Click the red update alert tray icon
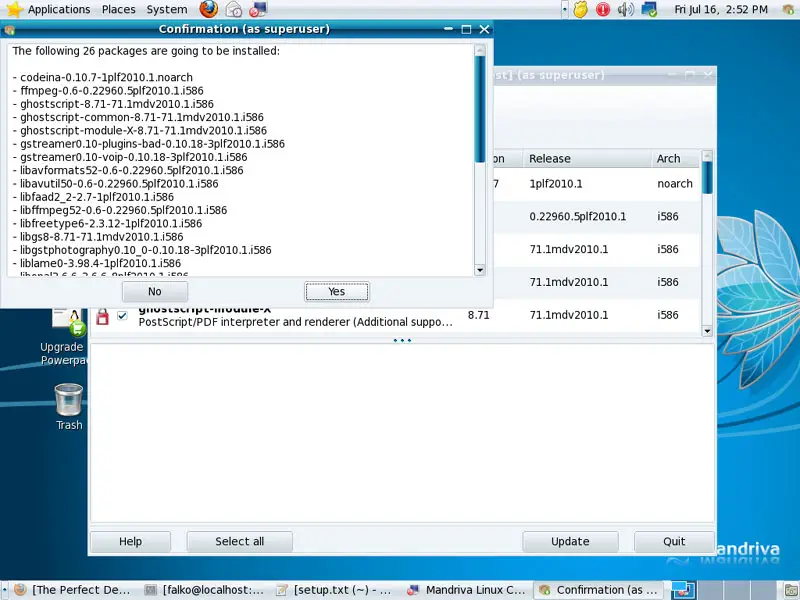 (603, 9)
